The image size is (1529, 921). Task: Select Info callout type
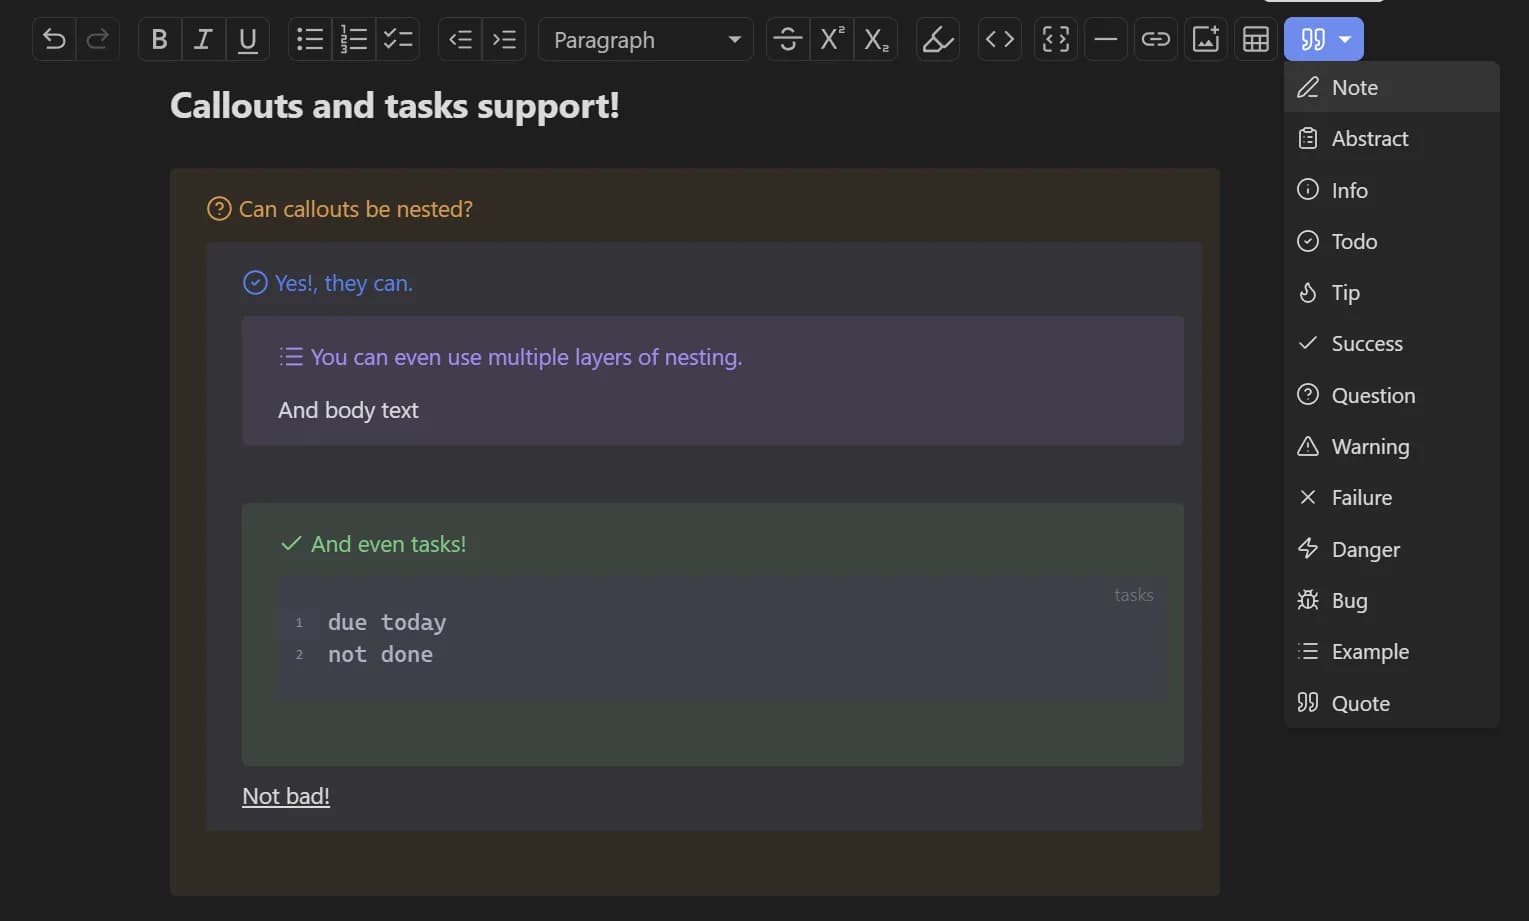click(1392, 190)
